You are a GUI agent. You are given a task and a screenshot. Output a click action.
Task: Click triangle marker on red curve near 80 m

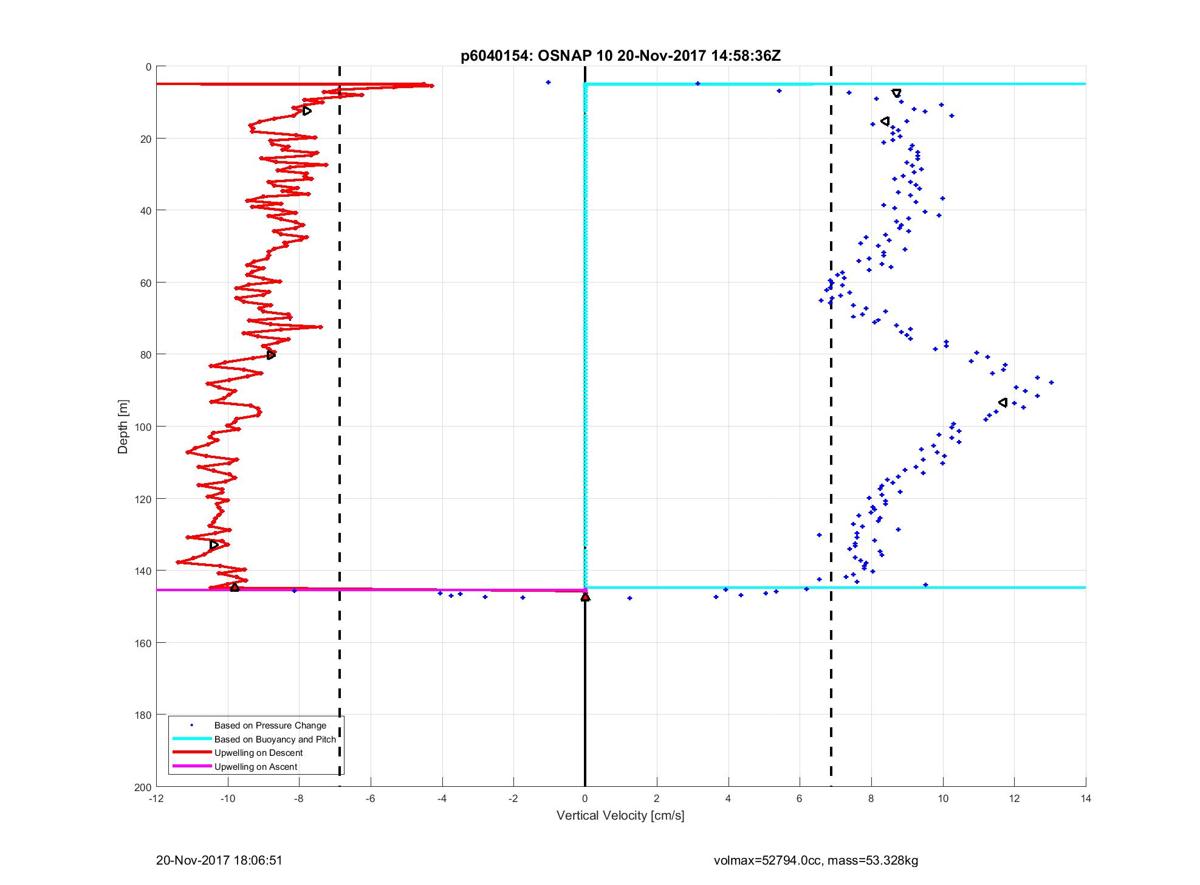271,354
